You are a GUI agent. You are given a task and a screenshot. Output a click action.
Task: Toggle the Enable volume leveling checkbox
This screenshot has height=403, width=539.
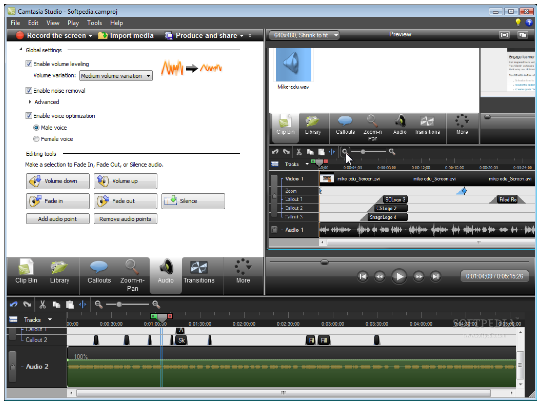pos(29,64)
